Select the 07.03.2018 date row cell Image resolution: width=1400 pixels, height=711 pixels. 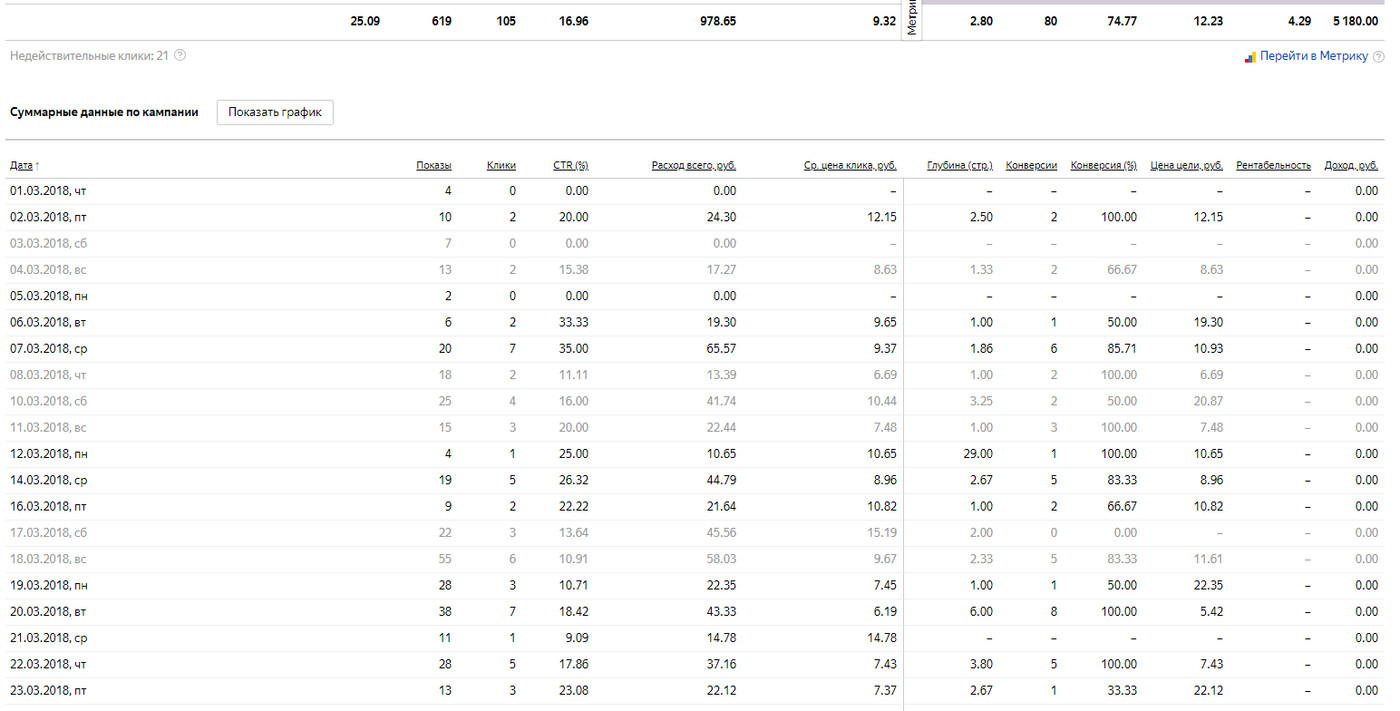click(x=50, y=349)
